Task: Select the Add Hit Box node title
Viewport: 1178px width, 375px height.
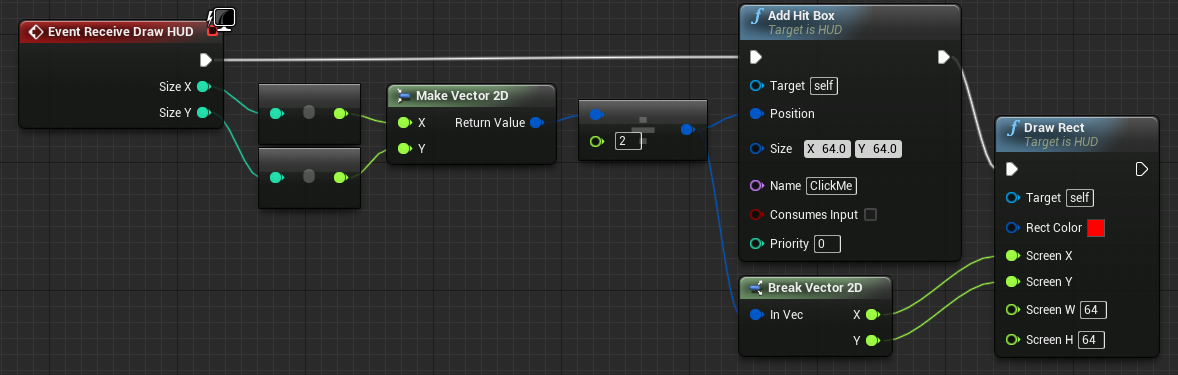Action: click(801, 16)
